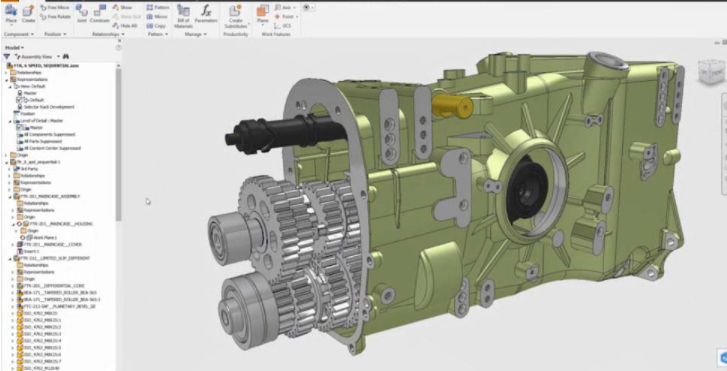Open the fx Parameters dialog
Viewport: 727px width, 371px height.
point(206,14)
